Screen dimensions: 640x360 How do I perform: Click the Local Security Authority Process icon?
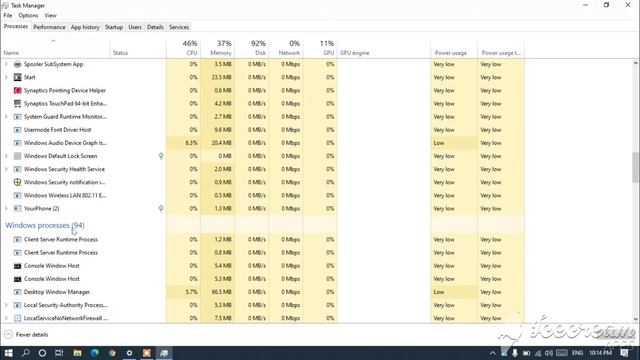tap(17, 305)
